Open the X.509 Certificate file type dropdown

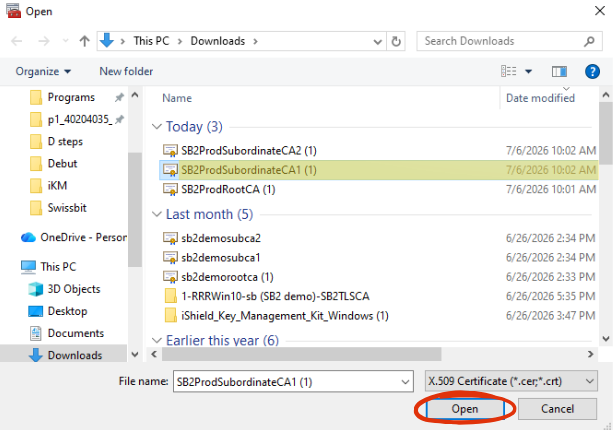[x=511, y=381]
